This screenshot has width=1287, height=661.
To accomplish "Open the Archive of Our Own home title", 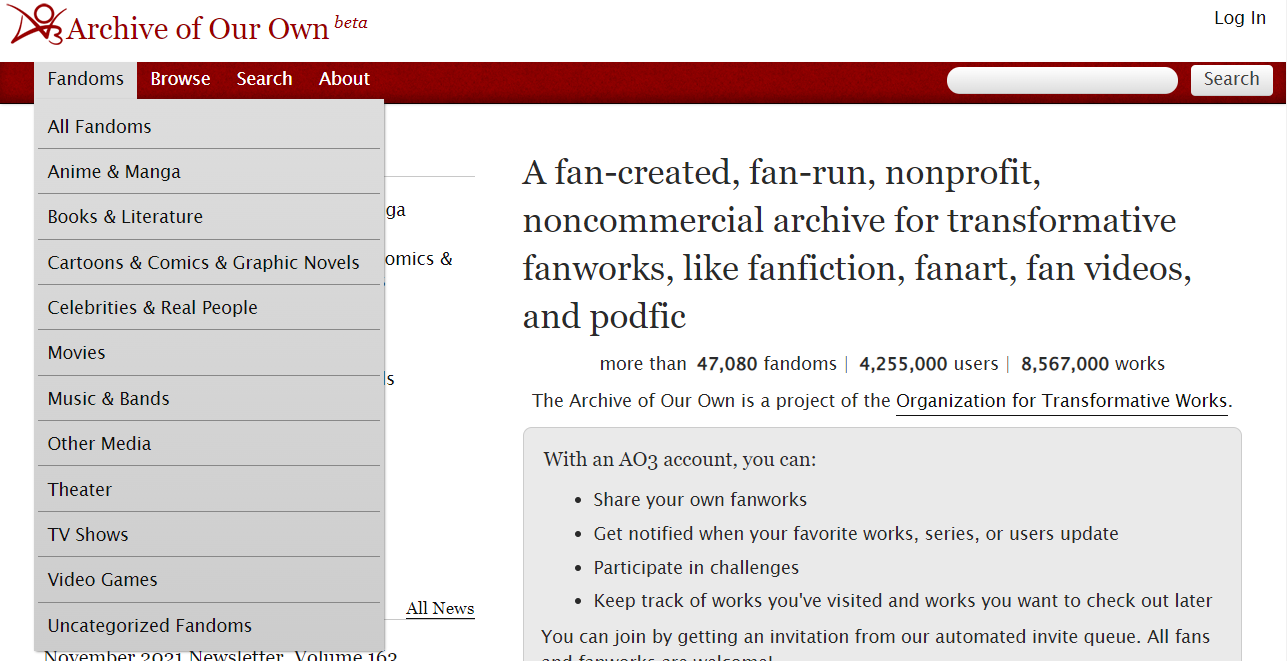I will pyautogui.click(x=198, y=29).
